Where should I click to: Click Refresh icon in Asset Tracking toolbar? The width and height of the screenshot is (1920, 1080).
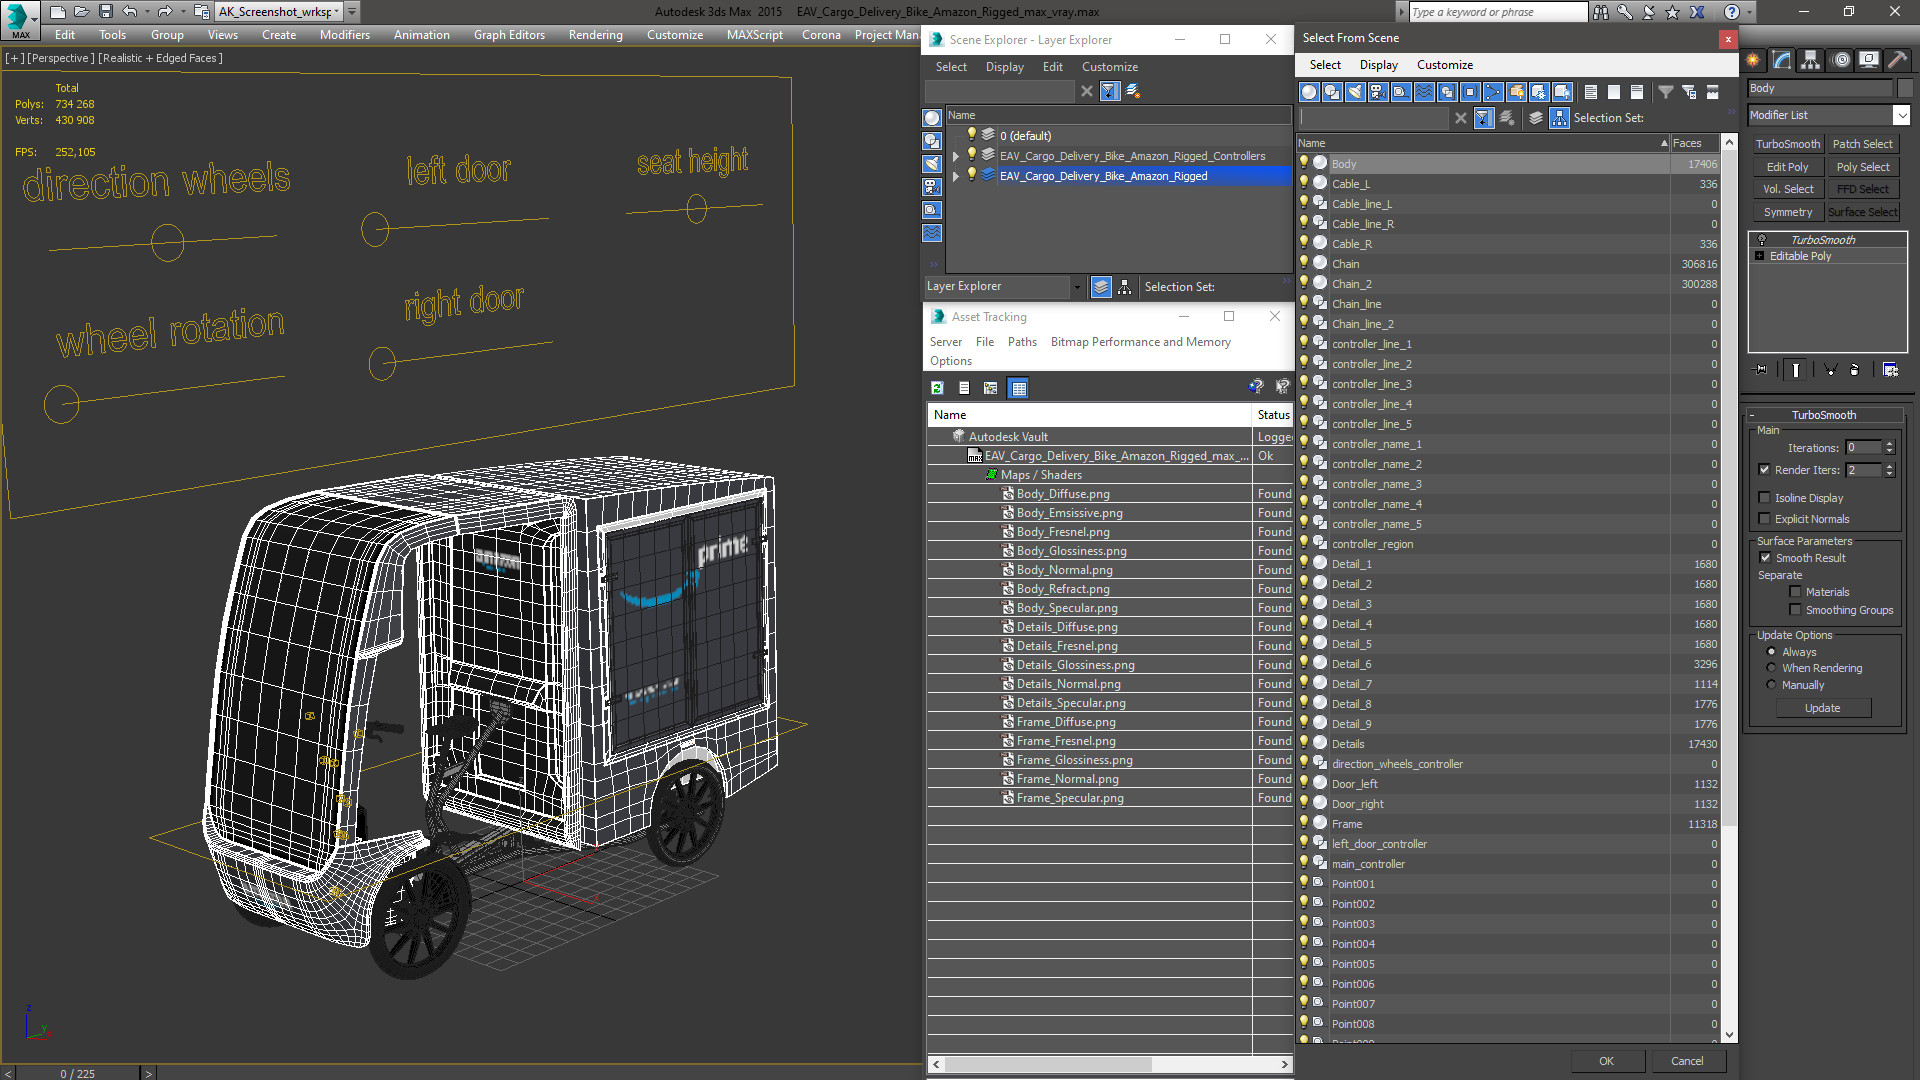(x=937, y=388)
